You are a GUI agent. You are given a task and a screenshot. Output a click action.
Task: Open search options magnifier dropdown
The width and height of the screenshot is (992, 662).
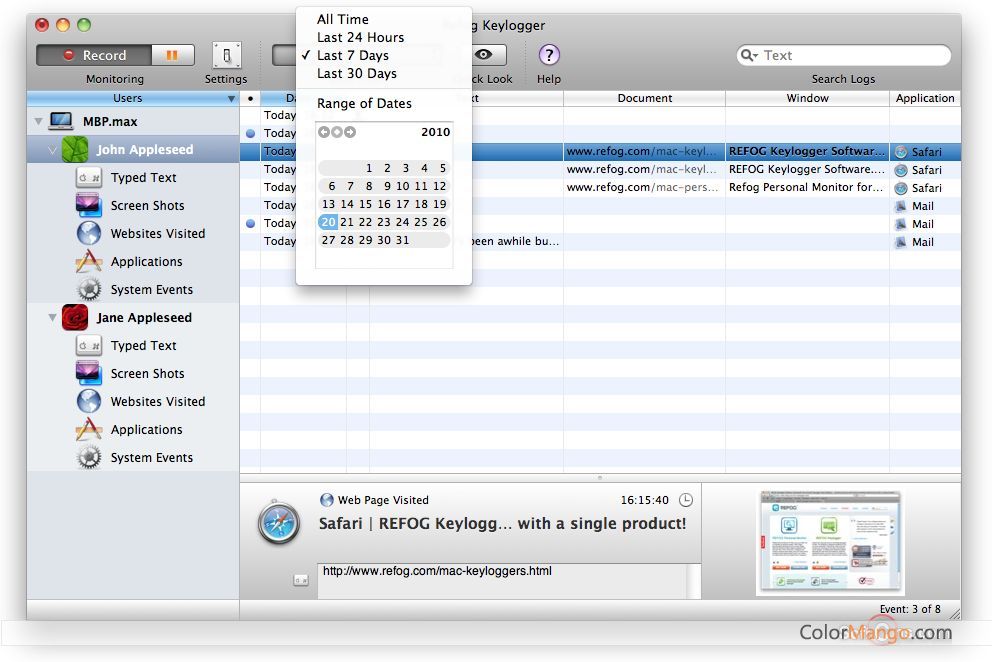(749, 55)
